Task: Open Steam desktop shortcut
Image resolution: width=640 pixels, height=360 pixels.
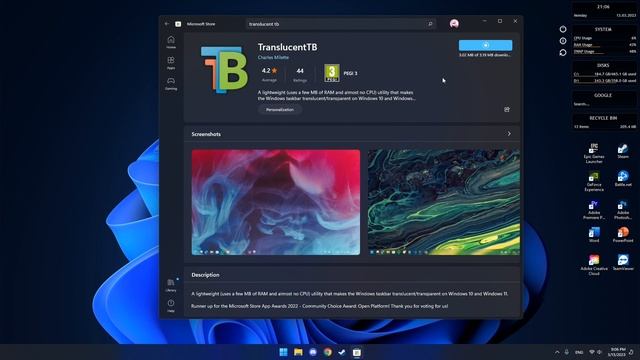Action: (x=623, y=151)
